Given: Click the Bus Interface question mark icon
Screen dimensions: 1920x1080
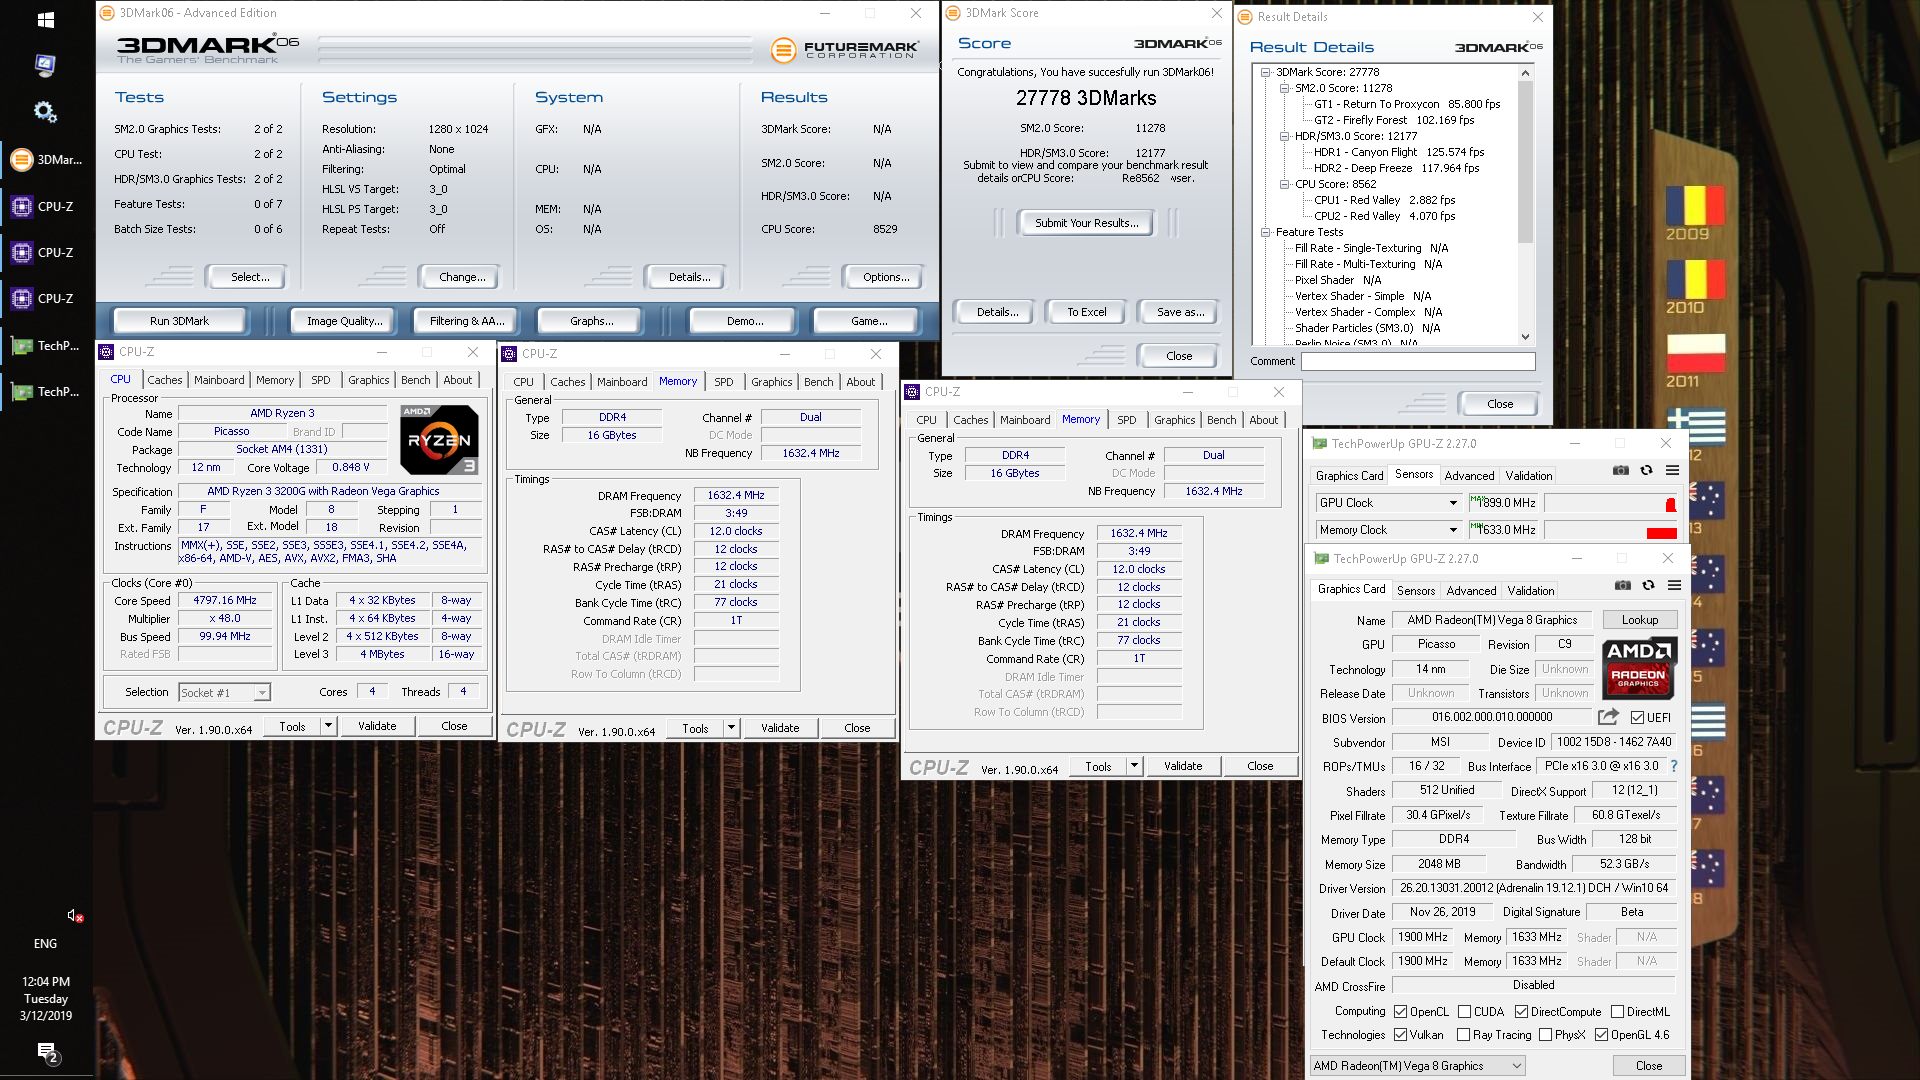Looking at the screenshot, I should (x=1673, y=766).
